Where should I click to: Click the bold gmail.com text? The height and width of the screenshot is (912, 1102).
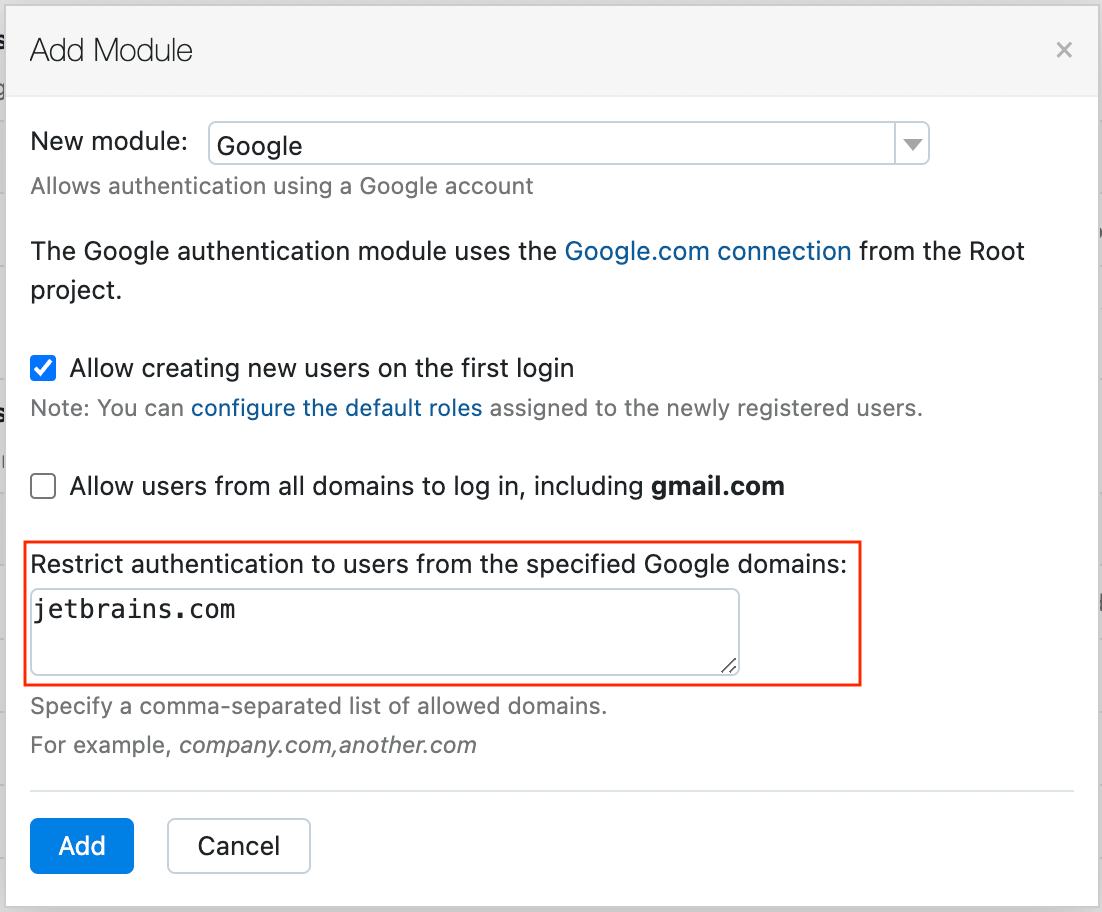(718, 486)
